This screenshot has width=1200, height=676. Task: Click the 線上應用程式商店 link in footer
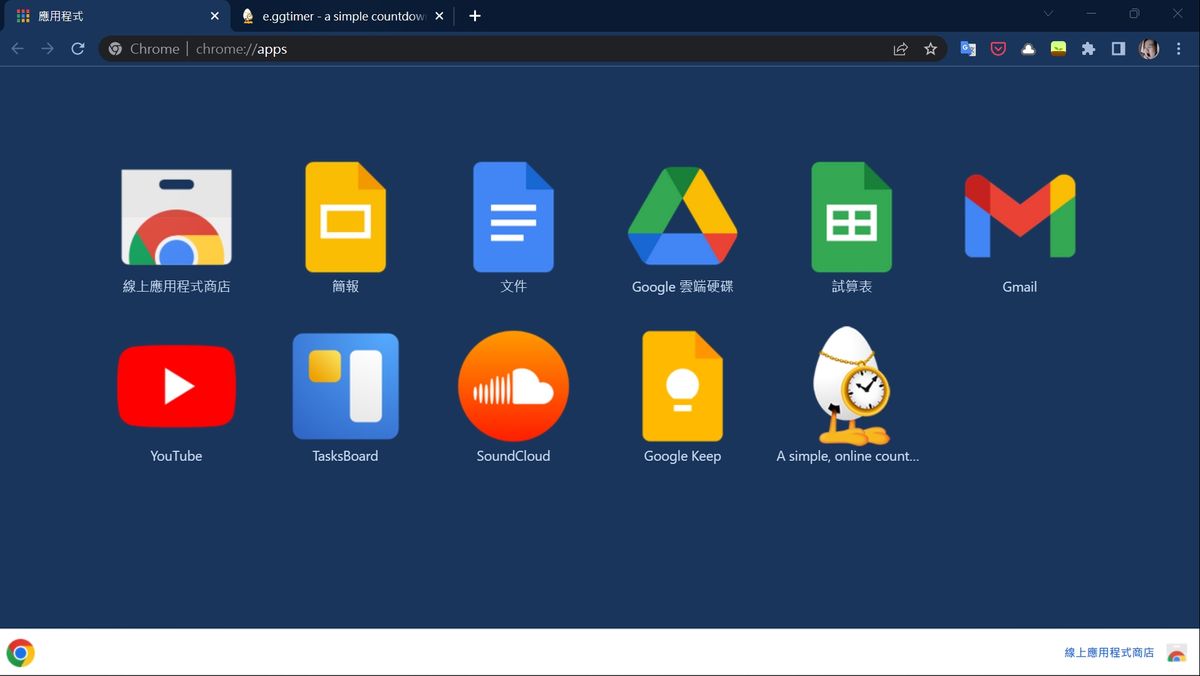[x=1109, y=652]
